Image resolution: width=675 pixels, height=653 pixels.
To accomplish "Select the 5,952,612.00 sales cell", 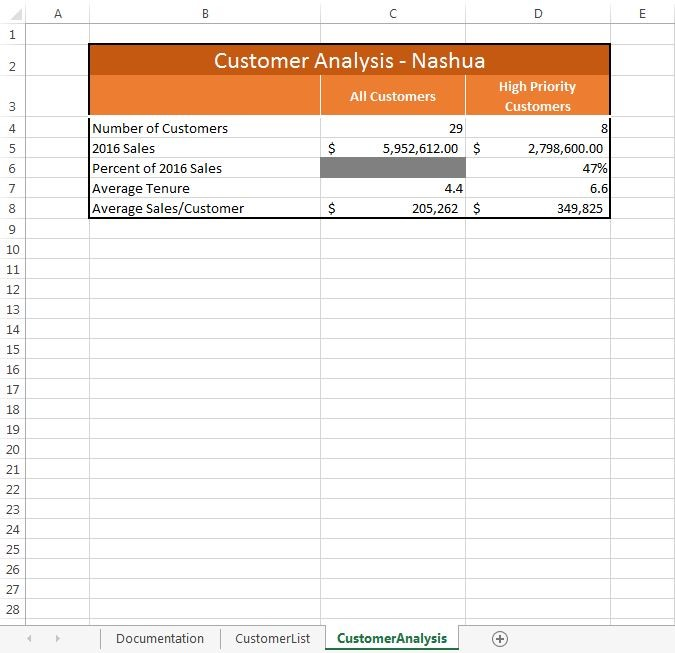I will [x=393, y=149].
